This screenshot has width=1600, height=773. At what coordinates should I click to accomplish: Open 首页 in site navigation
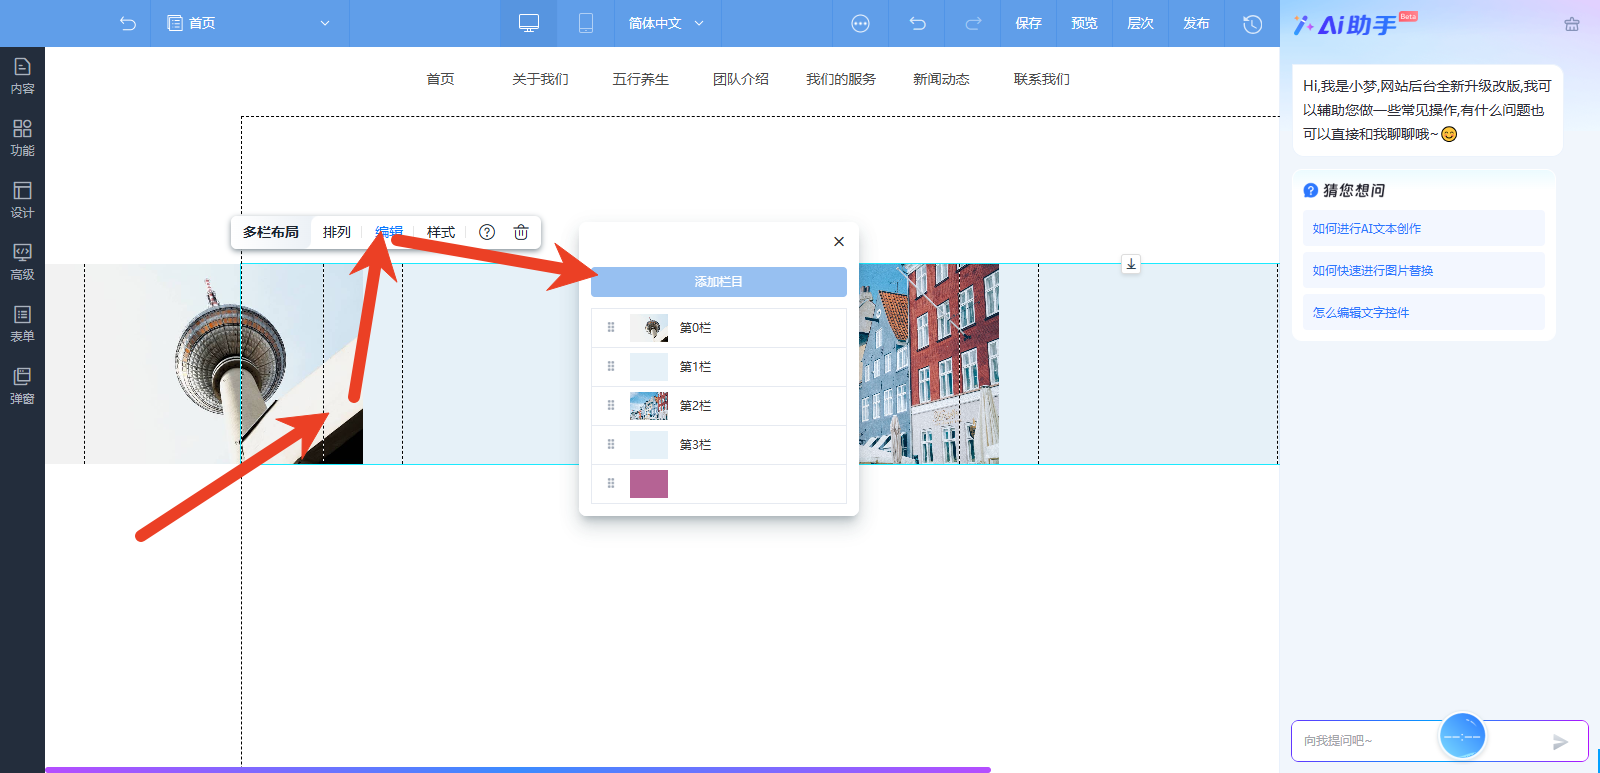[440, 79]
